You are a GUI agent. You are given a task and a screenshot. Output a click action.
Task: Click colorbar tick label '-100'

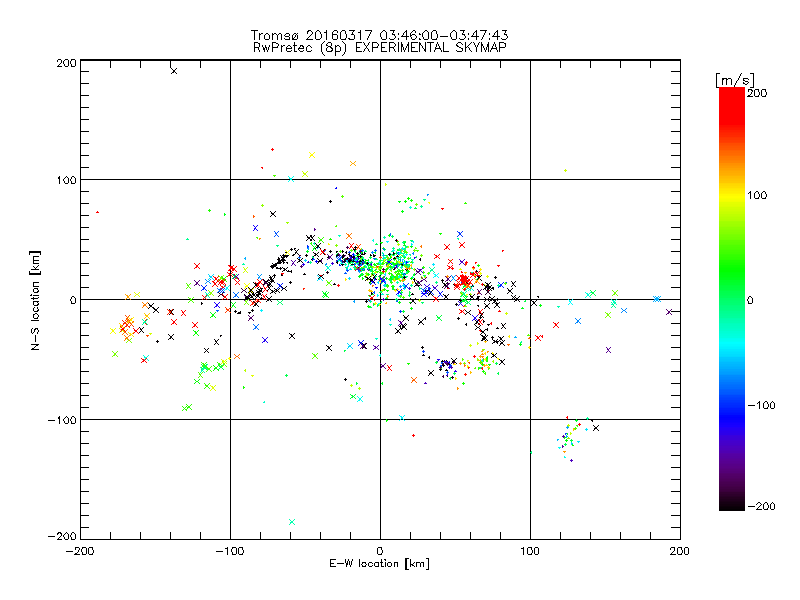tap(761, 406)
